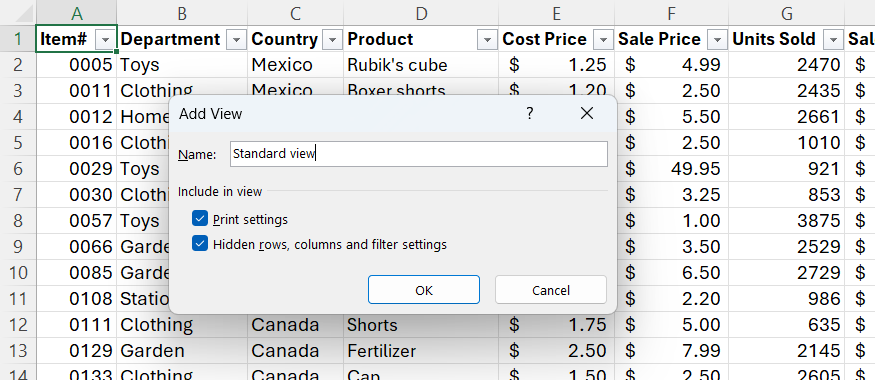
Task: Select row 8 header
Action: 18,220
